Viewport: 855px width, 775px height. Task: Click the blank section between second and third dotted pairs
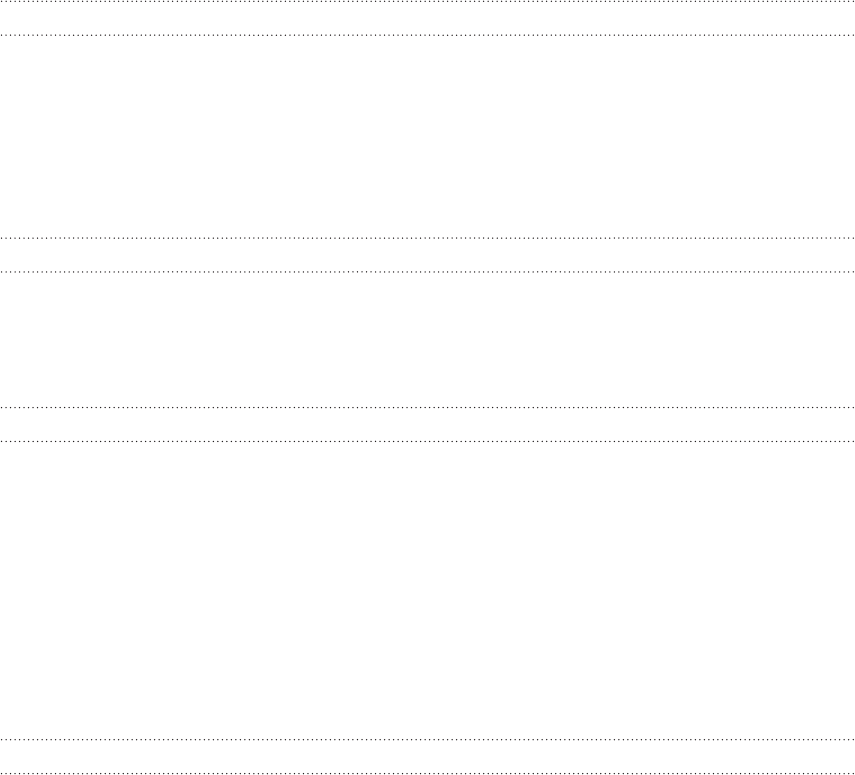click(x=428, y=340)
